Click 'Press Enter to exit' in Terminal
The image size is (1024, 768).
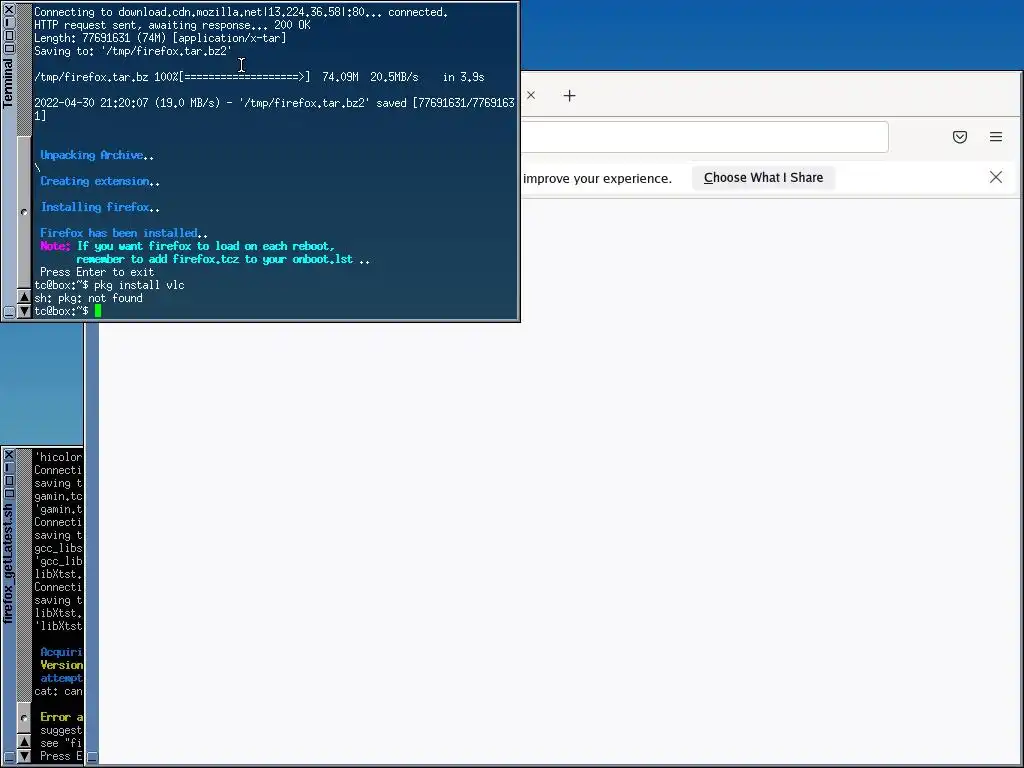click(x=97, y=272)
